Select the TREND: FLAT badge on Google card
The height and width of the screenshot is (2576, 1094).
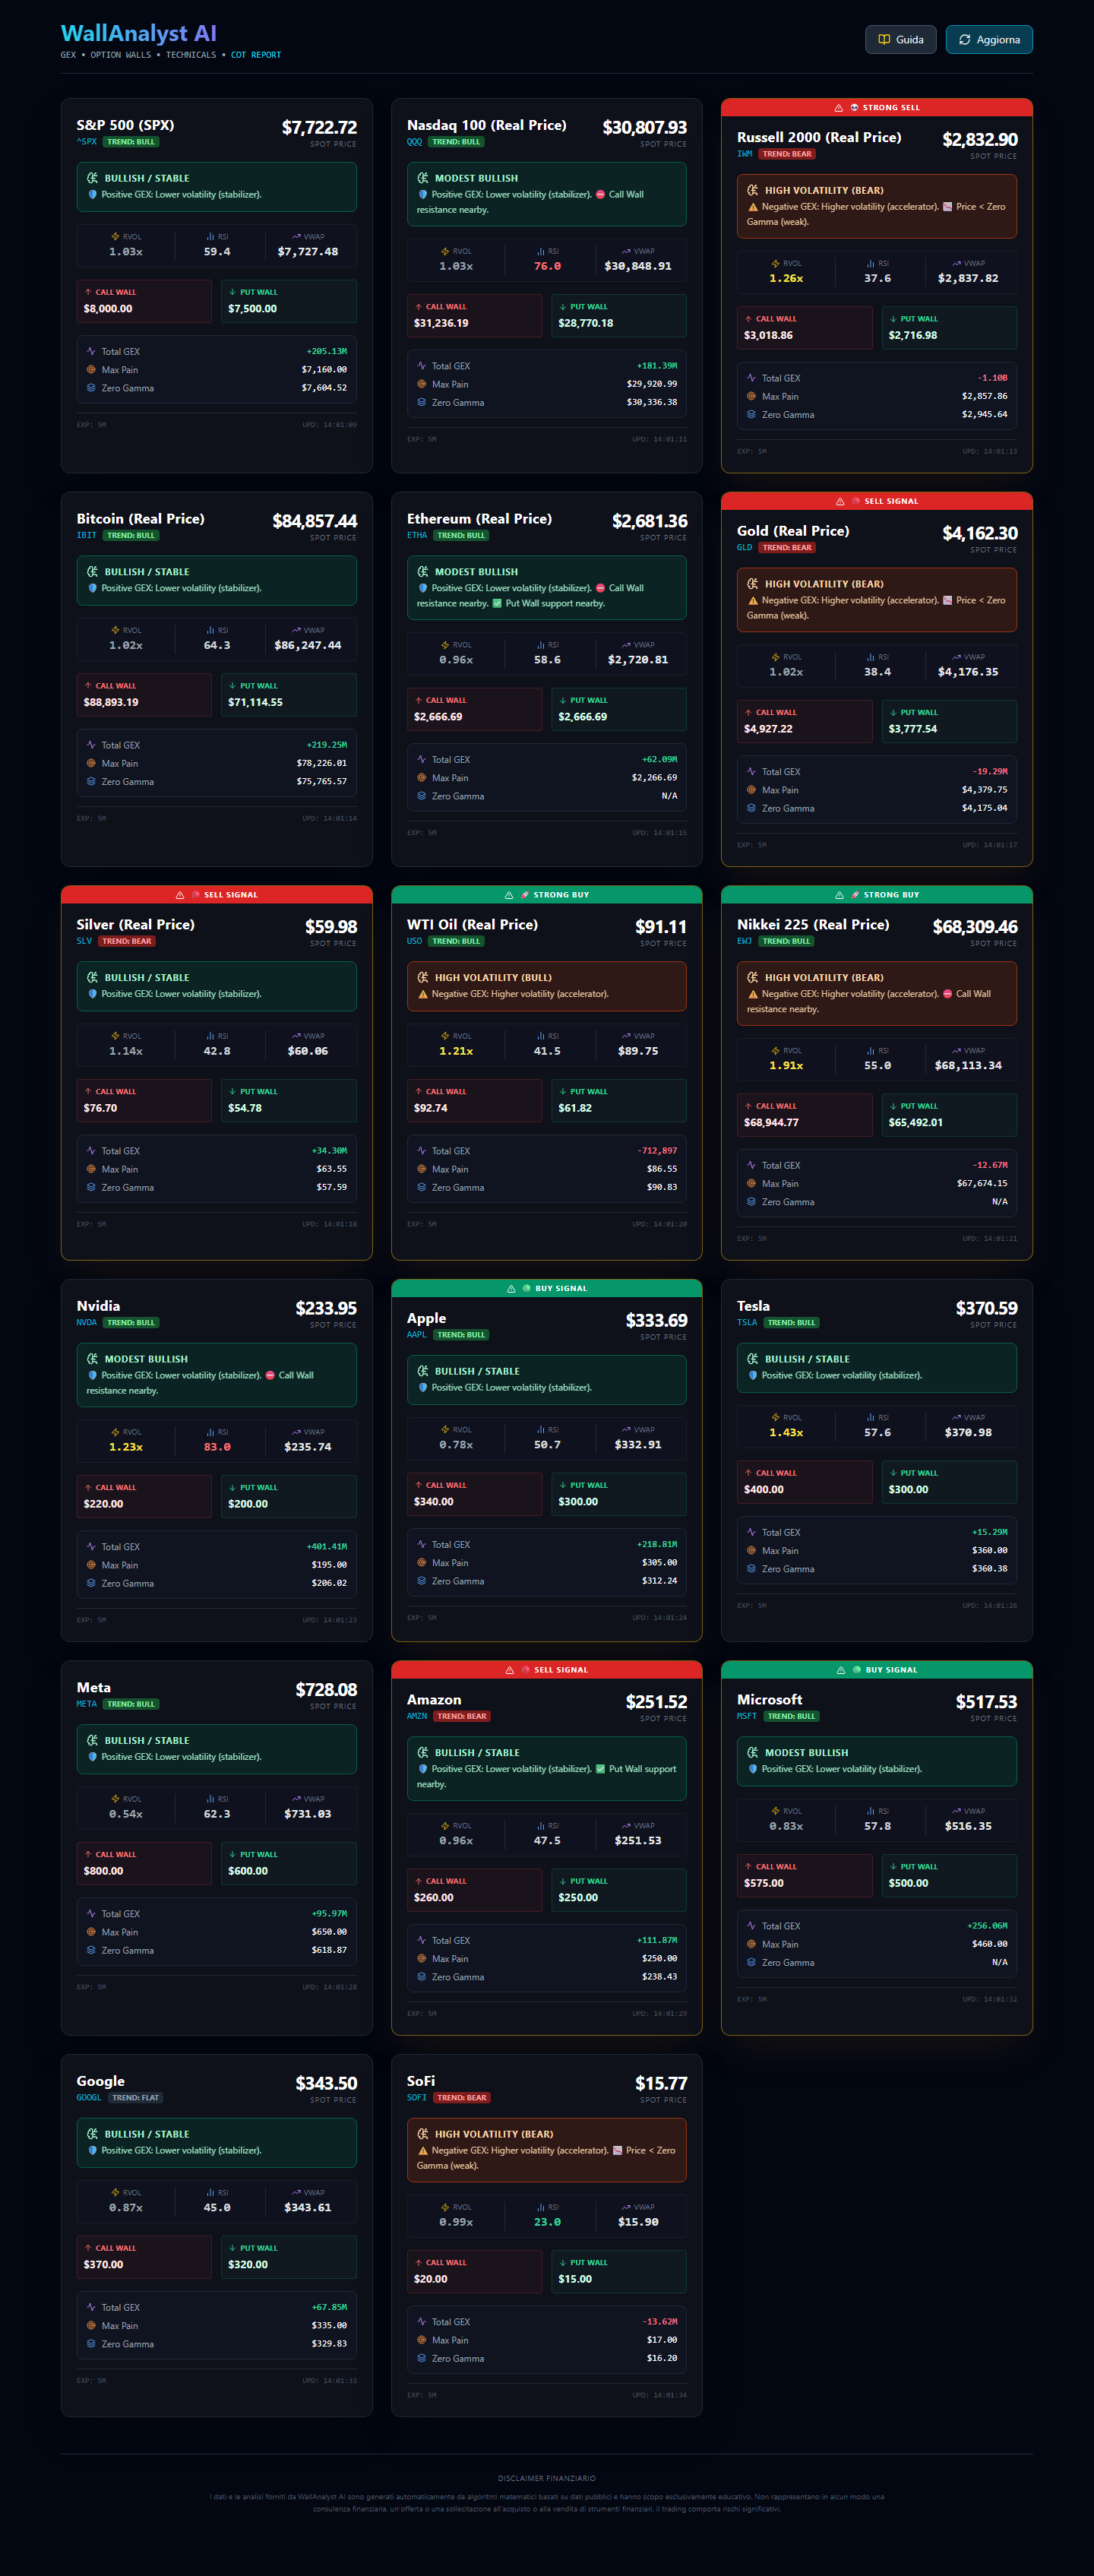pyautogui.click(x=135, y=2098)
